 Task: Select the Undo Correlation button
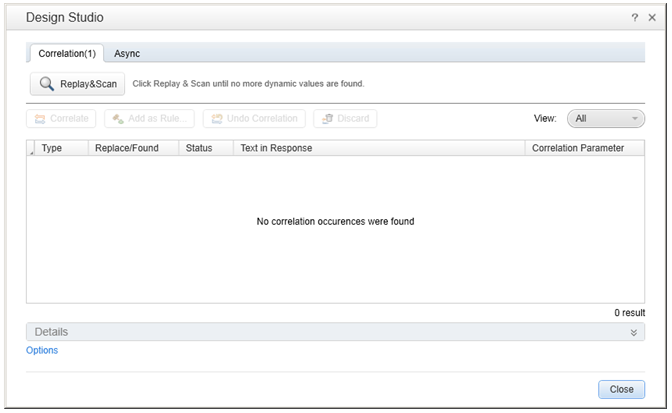pos(253,119)
